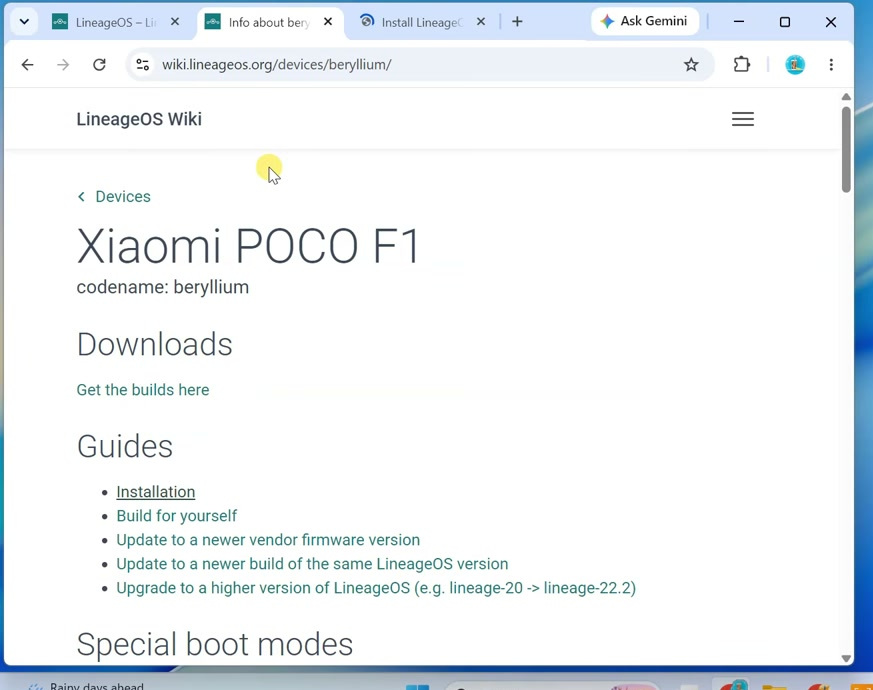Open the Extensions puzzle icon

[x=742, y=65]
